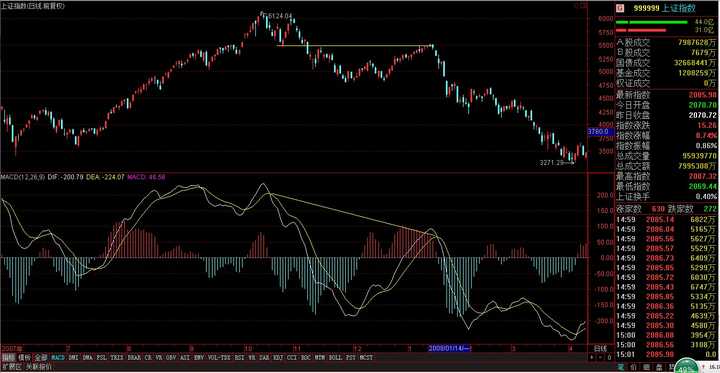720x373 pixels.
Task: Select the 笔 tab in the bottom-right panel
Action: pos(620,367)
